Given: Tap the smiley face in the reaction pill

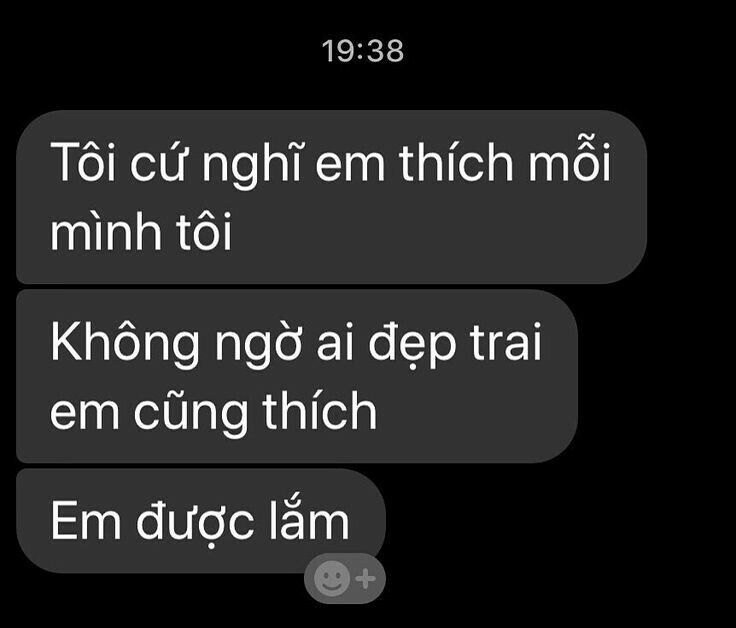Looking at the screenshot, I should point(331,578).
